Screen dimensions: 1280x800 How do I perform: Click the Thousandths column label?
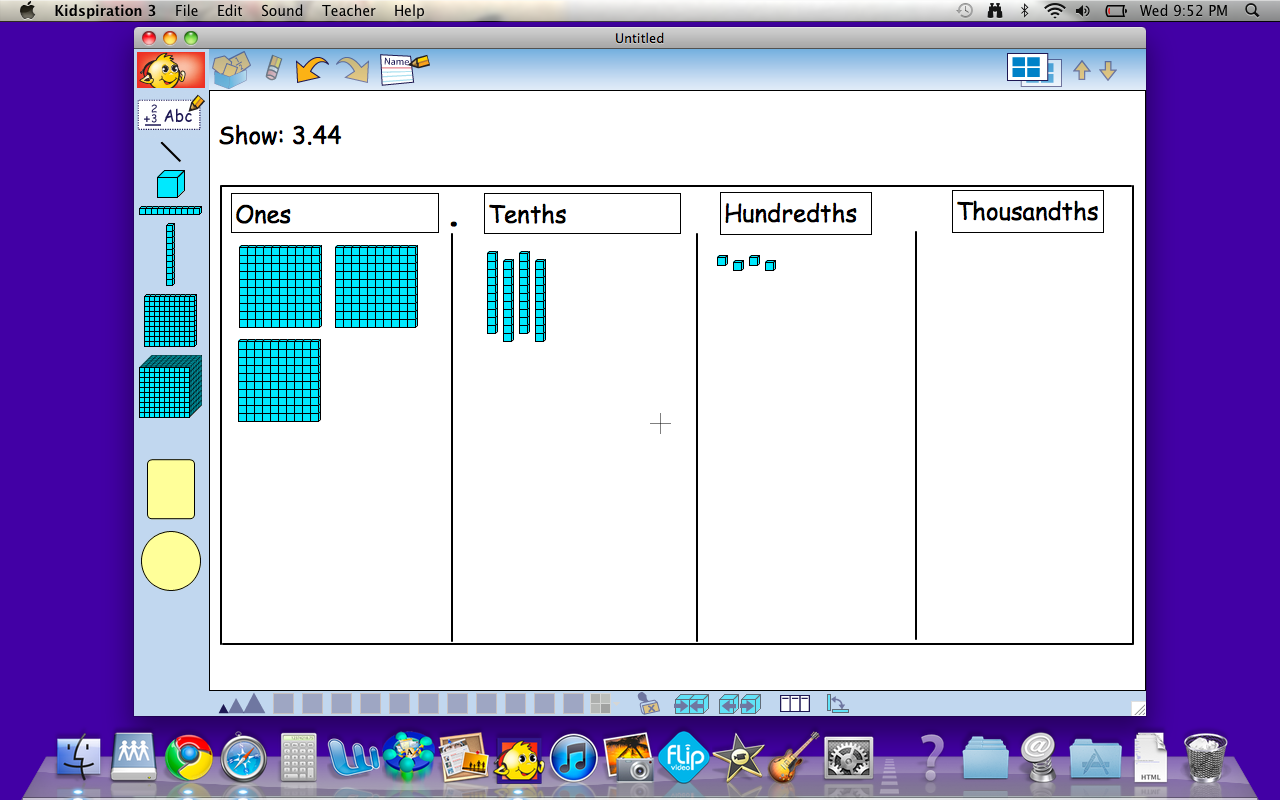[x=1028, y=211]
